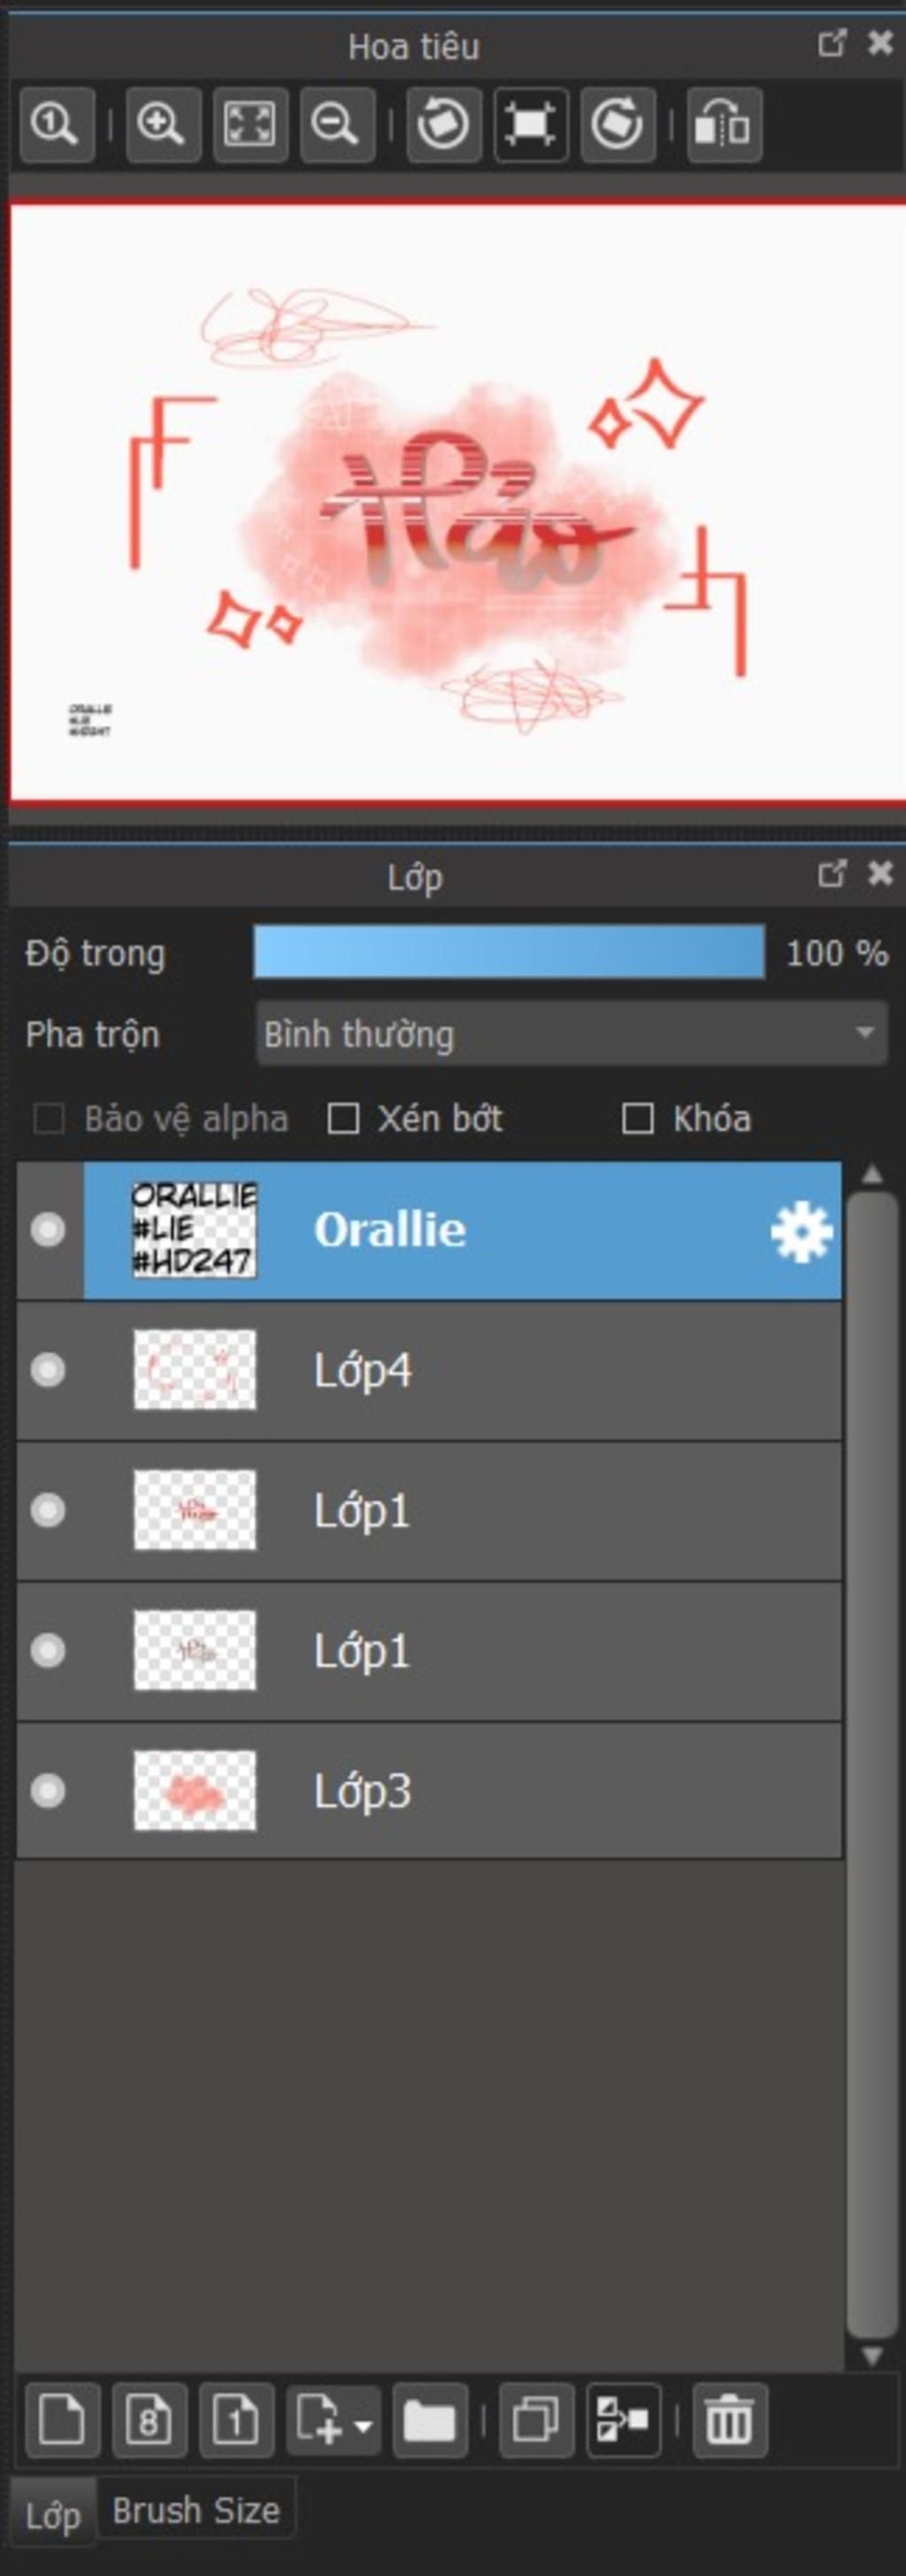Image resolution: width=906 pixels, height=2576 pixels.
Task: Add a new 1-bit layer
Action: 236,2420
